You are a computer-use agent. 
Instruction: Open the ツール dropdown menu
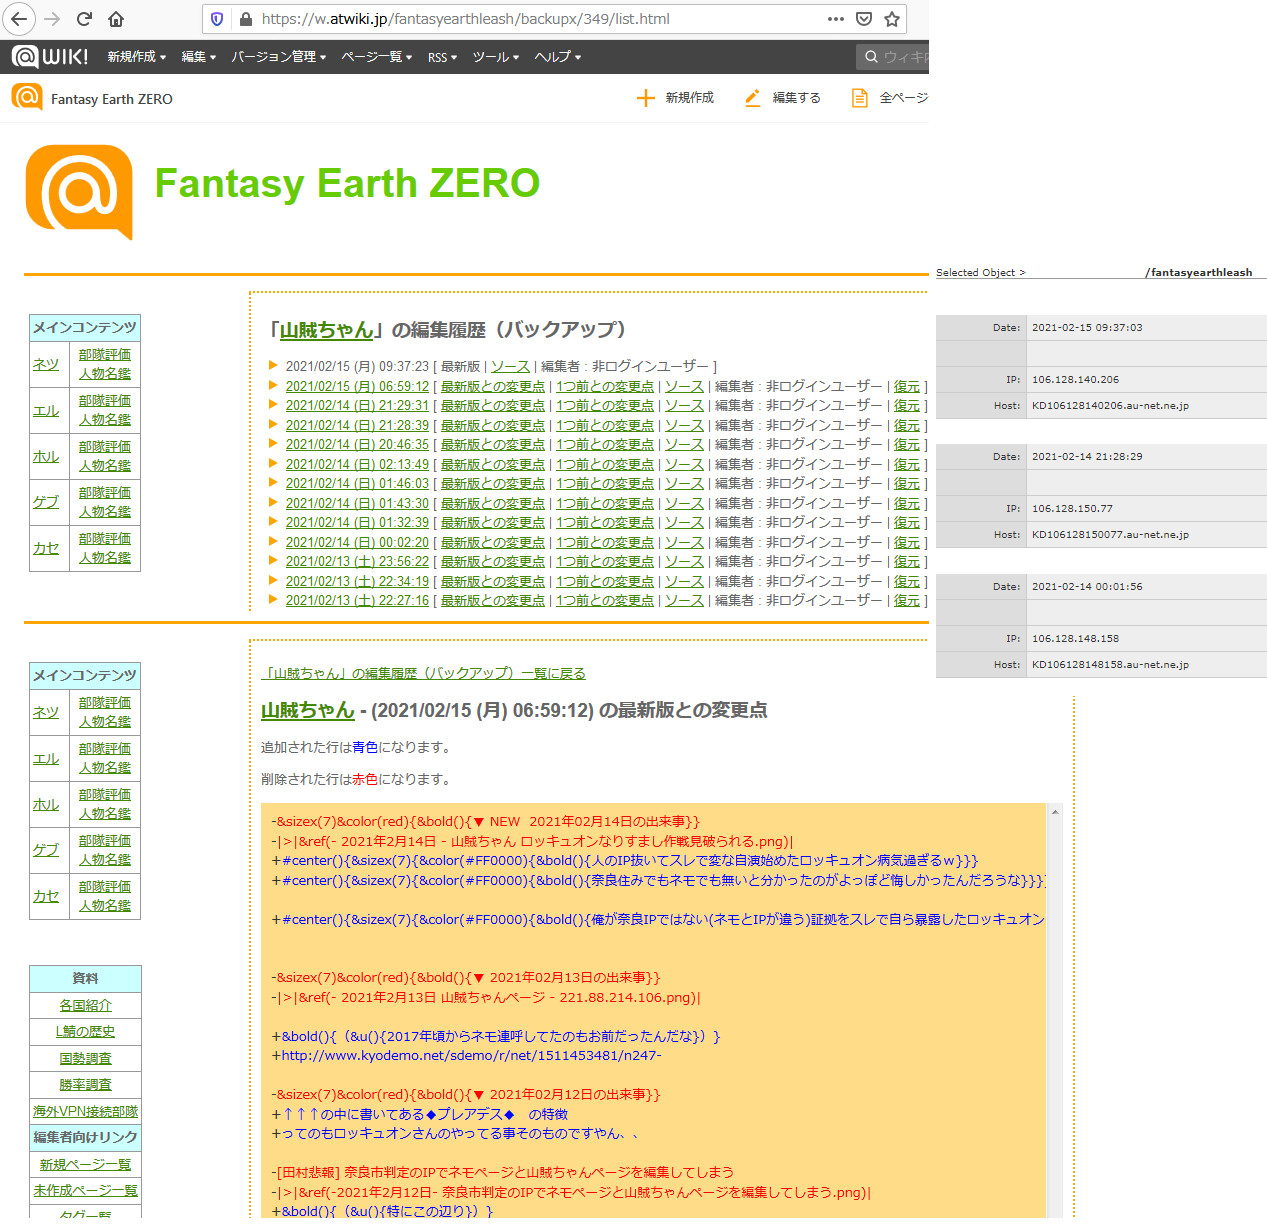point(496,57)
